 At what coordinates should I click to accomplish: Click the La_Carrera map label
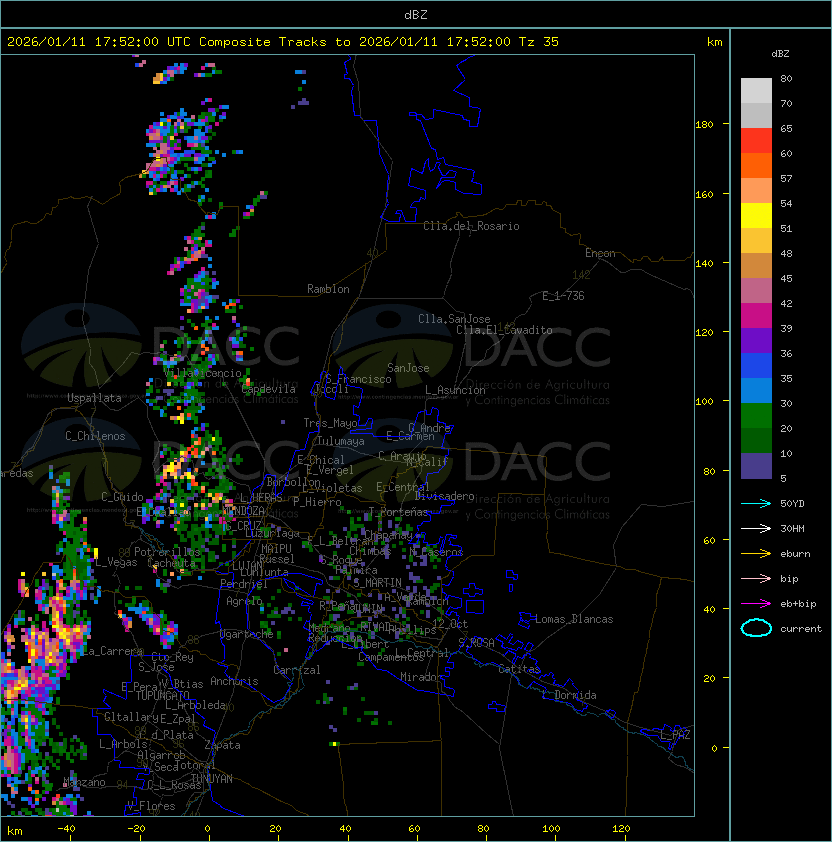point(113,651)
